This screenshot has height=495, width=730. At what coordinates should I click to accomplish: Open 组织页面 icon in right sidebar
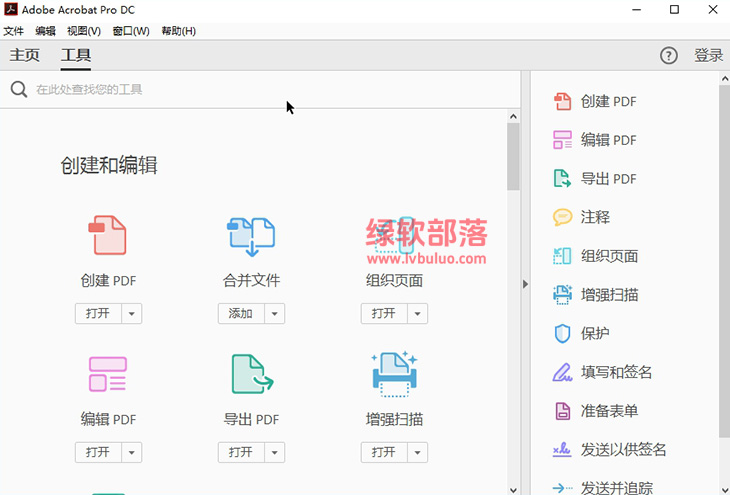(x=562, y=256)
